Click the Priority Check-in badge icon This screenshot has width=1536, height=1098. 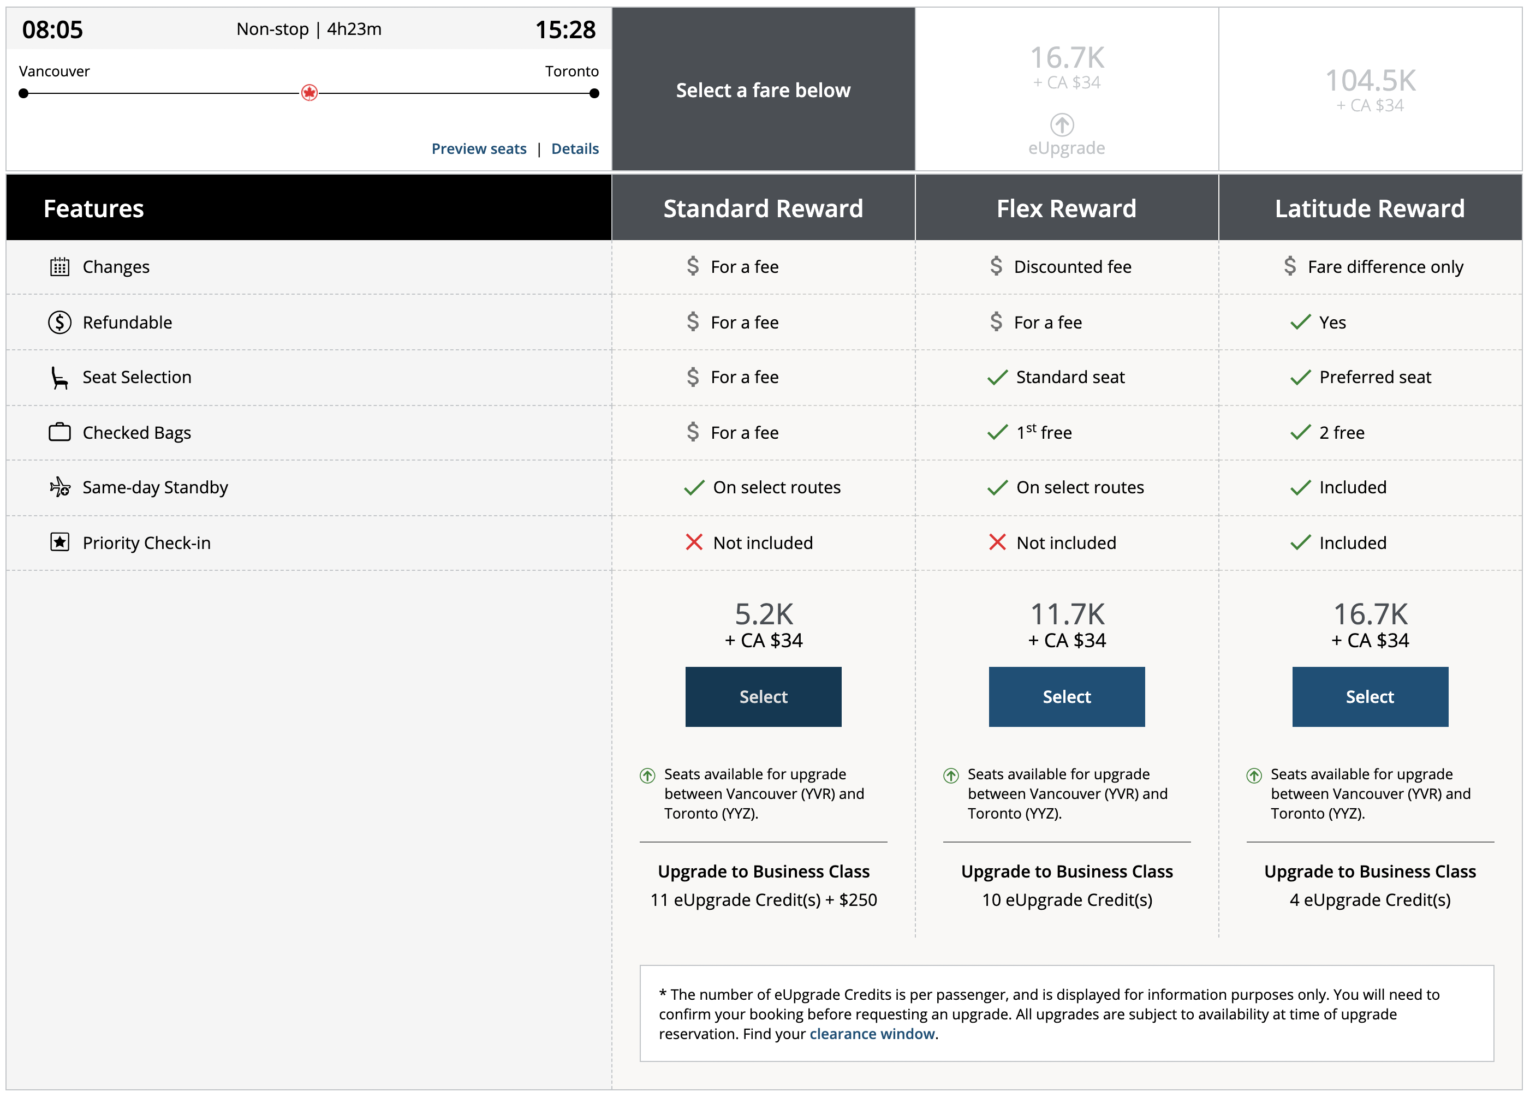(x=59, y=542)
